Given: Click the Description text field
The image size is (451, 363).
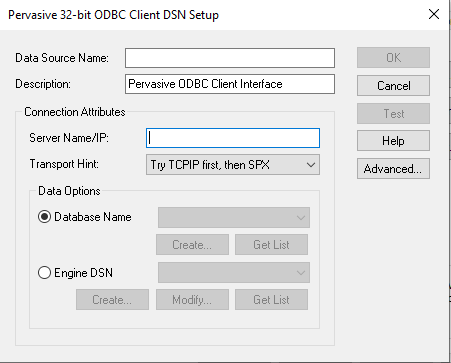Looking at the screenshot, I should [x=230, y=84].
